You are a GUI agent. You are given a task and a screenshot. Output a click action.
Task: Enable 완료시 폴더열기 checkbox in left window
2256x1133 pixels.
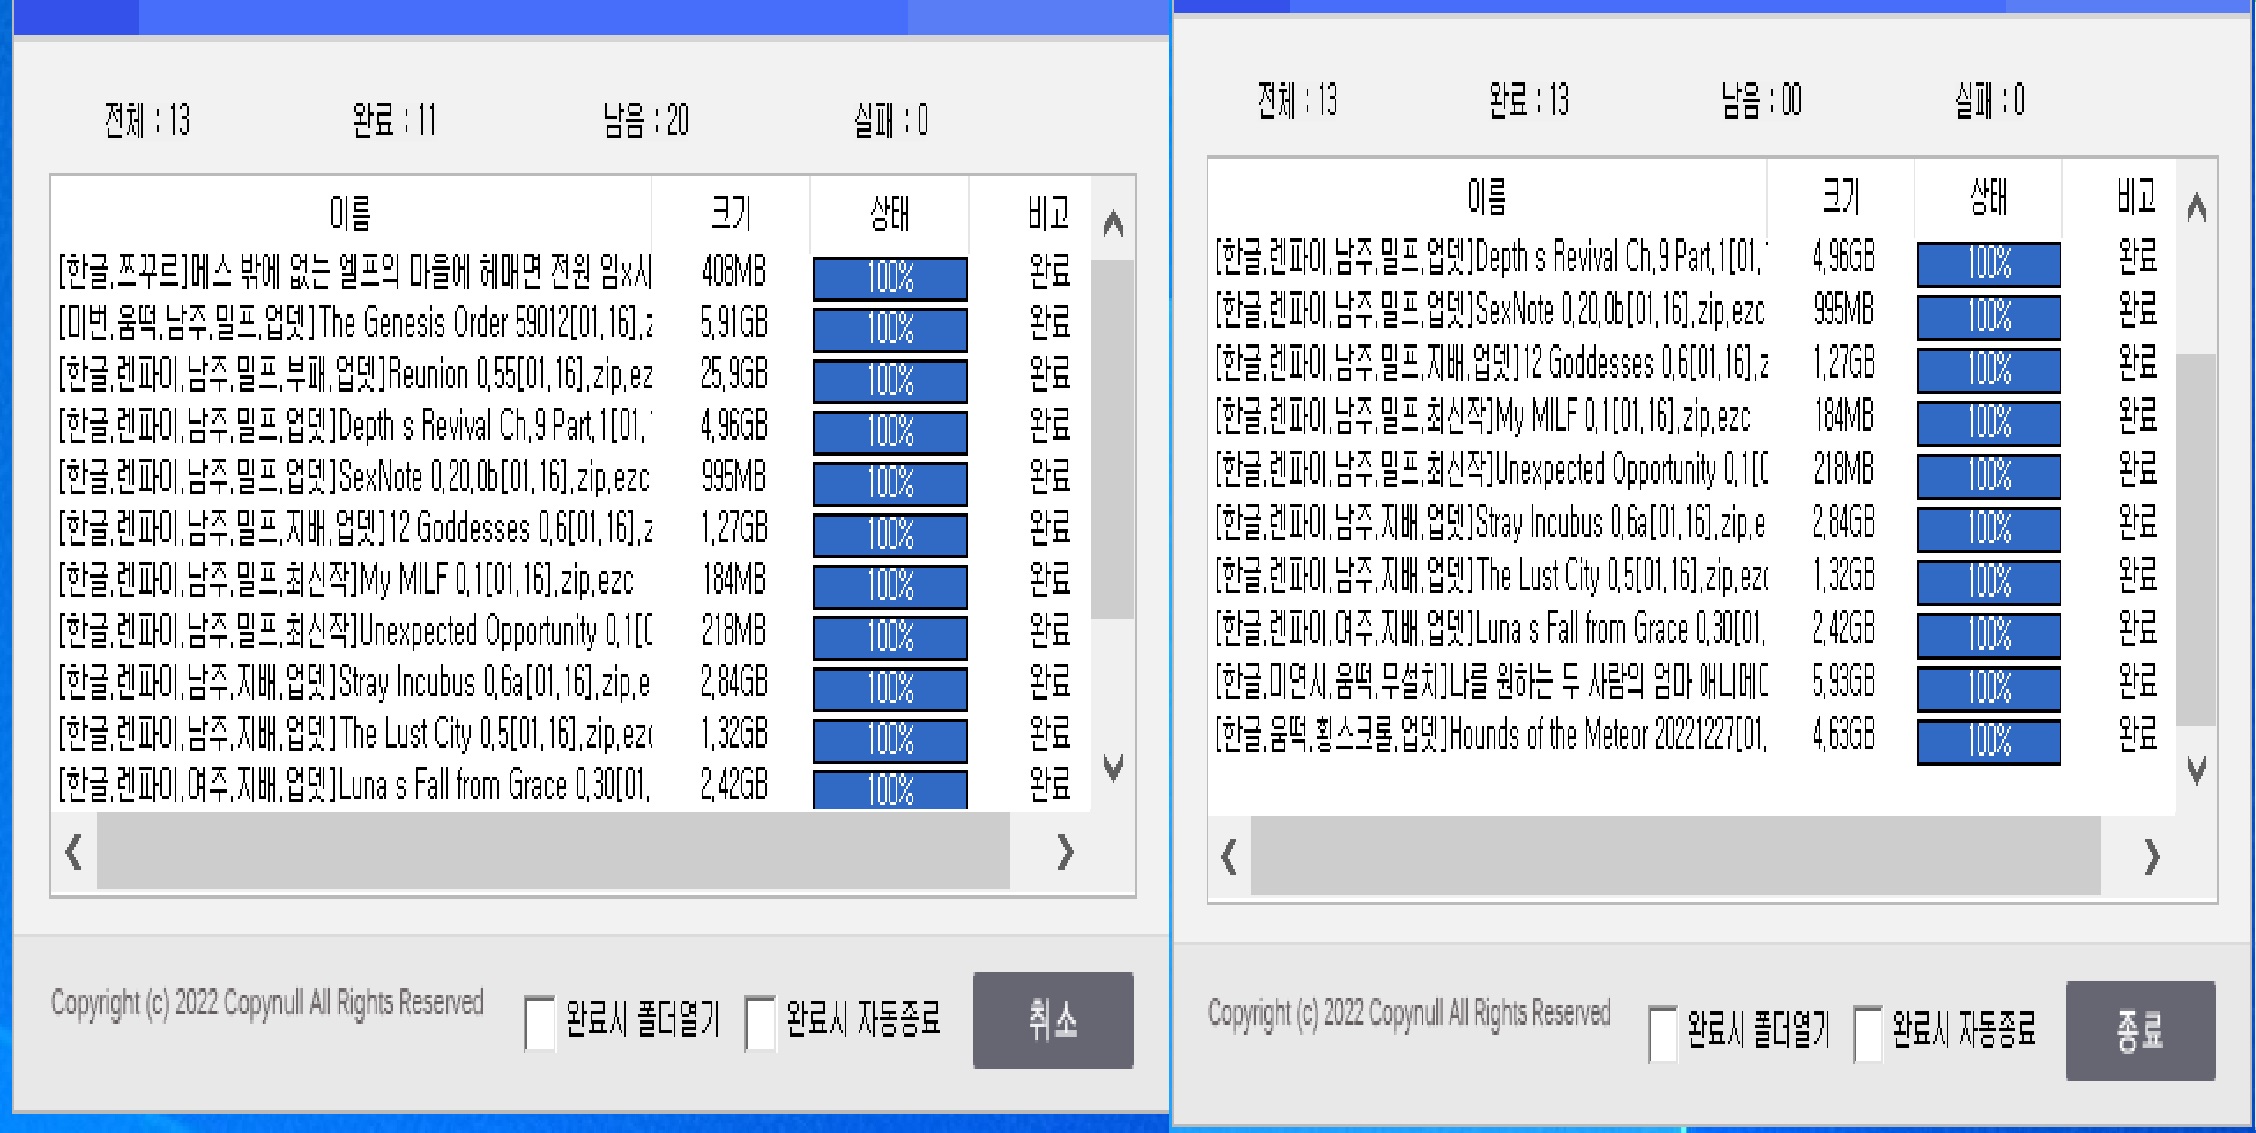tap(540, 1022)
